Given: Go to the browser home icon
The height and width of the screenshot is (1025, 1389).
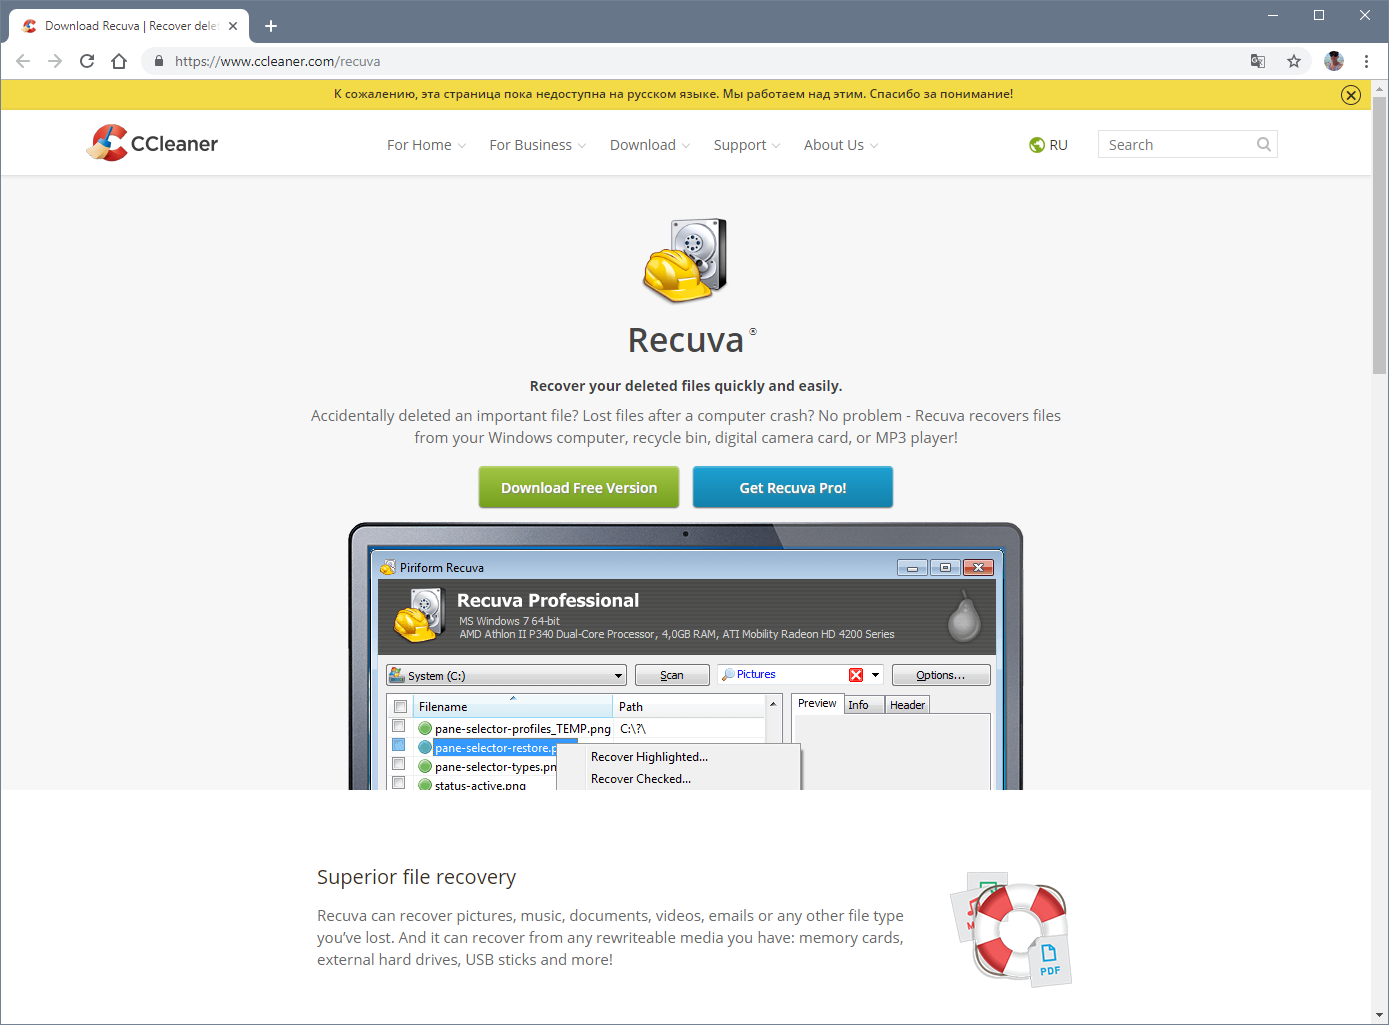Looking at the screenshot, I should (x=119, y=61).
